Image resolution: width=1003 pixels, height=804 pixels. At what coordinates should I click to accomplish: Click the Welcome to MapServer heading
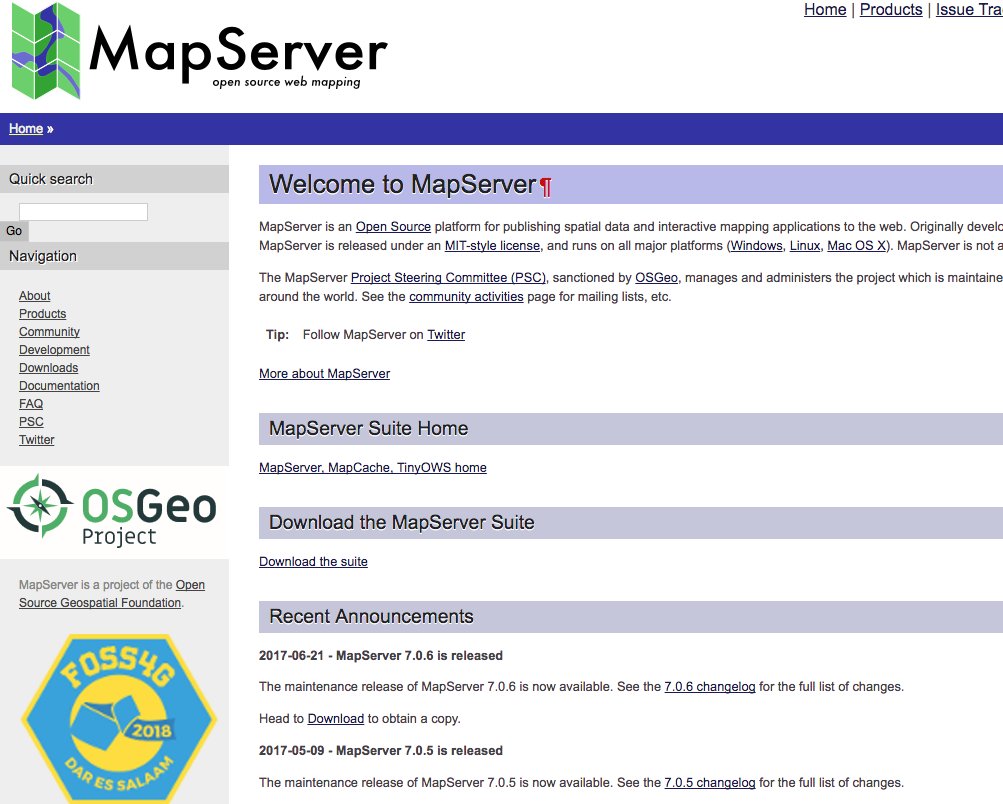coord(402,184)
